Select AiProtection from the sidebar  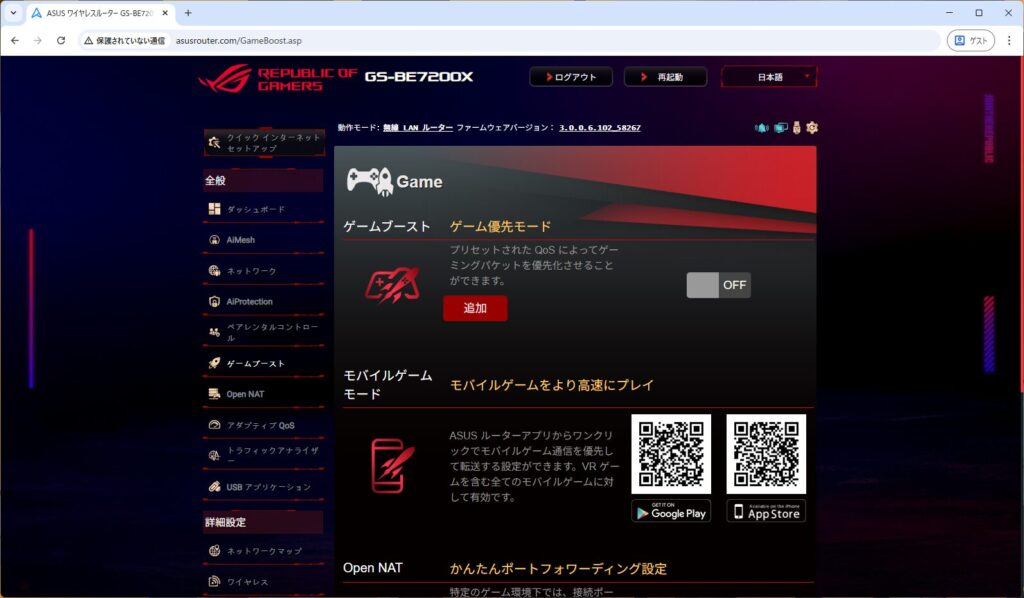pyautogui.click(x=249, y=301)
